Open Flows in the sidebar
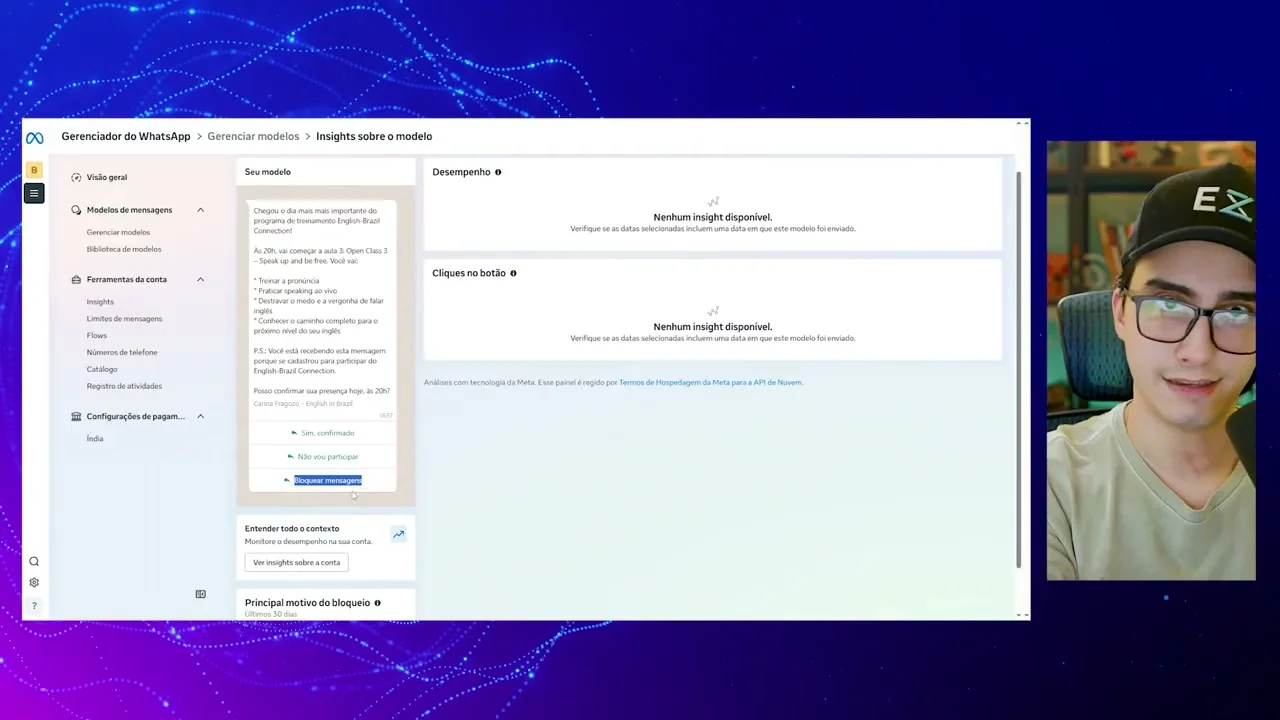Image resolution: width=1280 pixels, height=720 pixels. [96, 336]
